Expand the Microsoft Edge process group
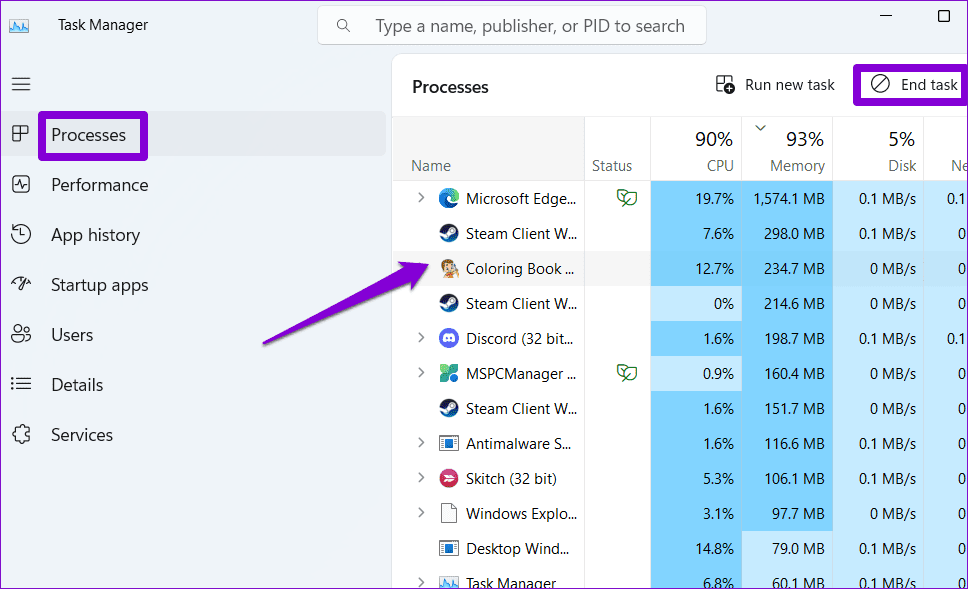Image resolution: width=968 pixels, height=589 pixels. point(421,198)
